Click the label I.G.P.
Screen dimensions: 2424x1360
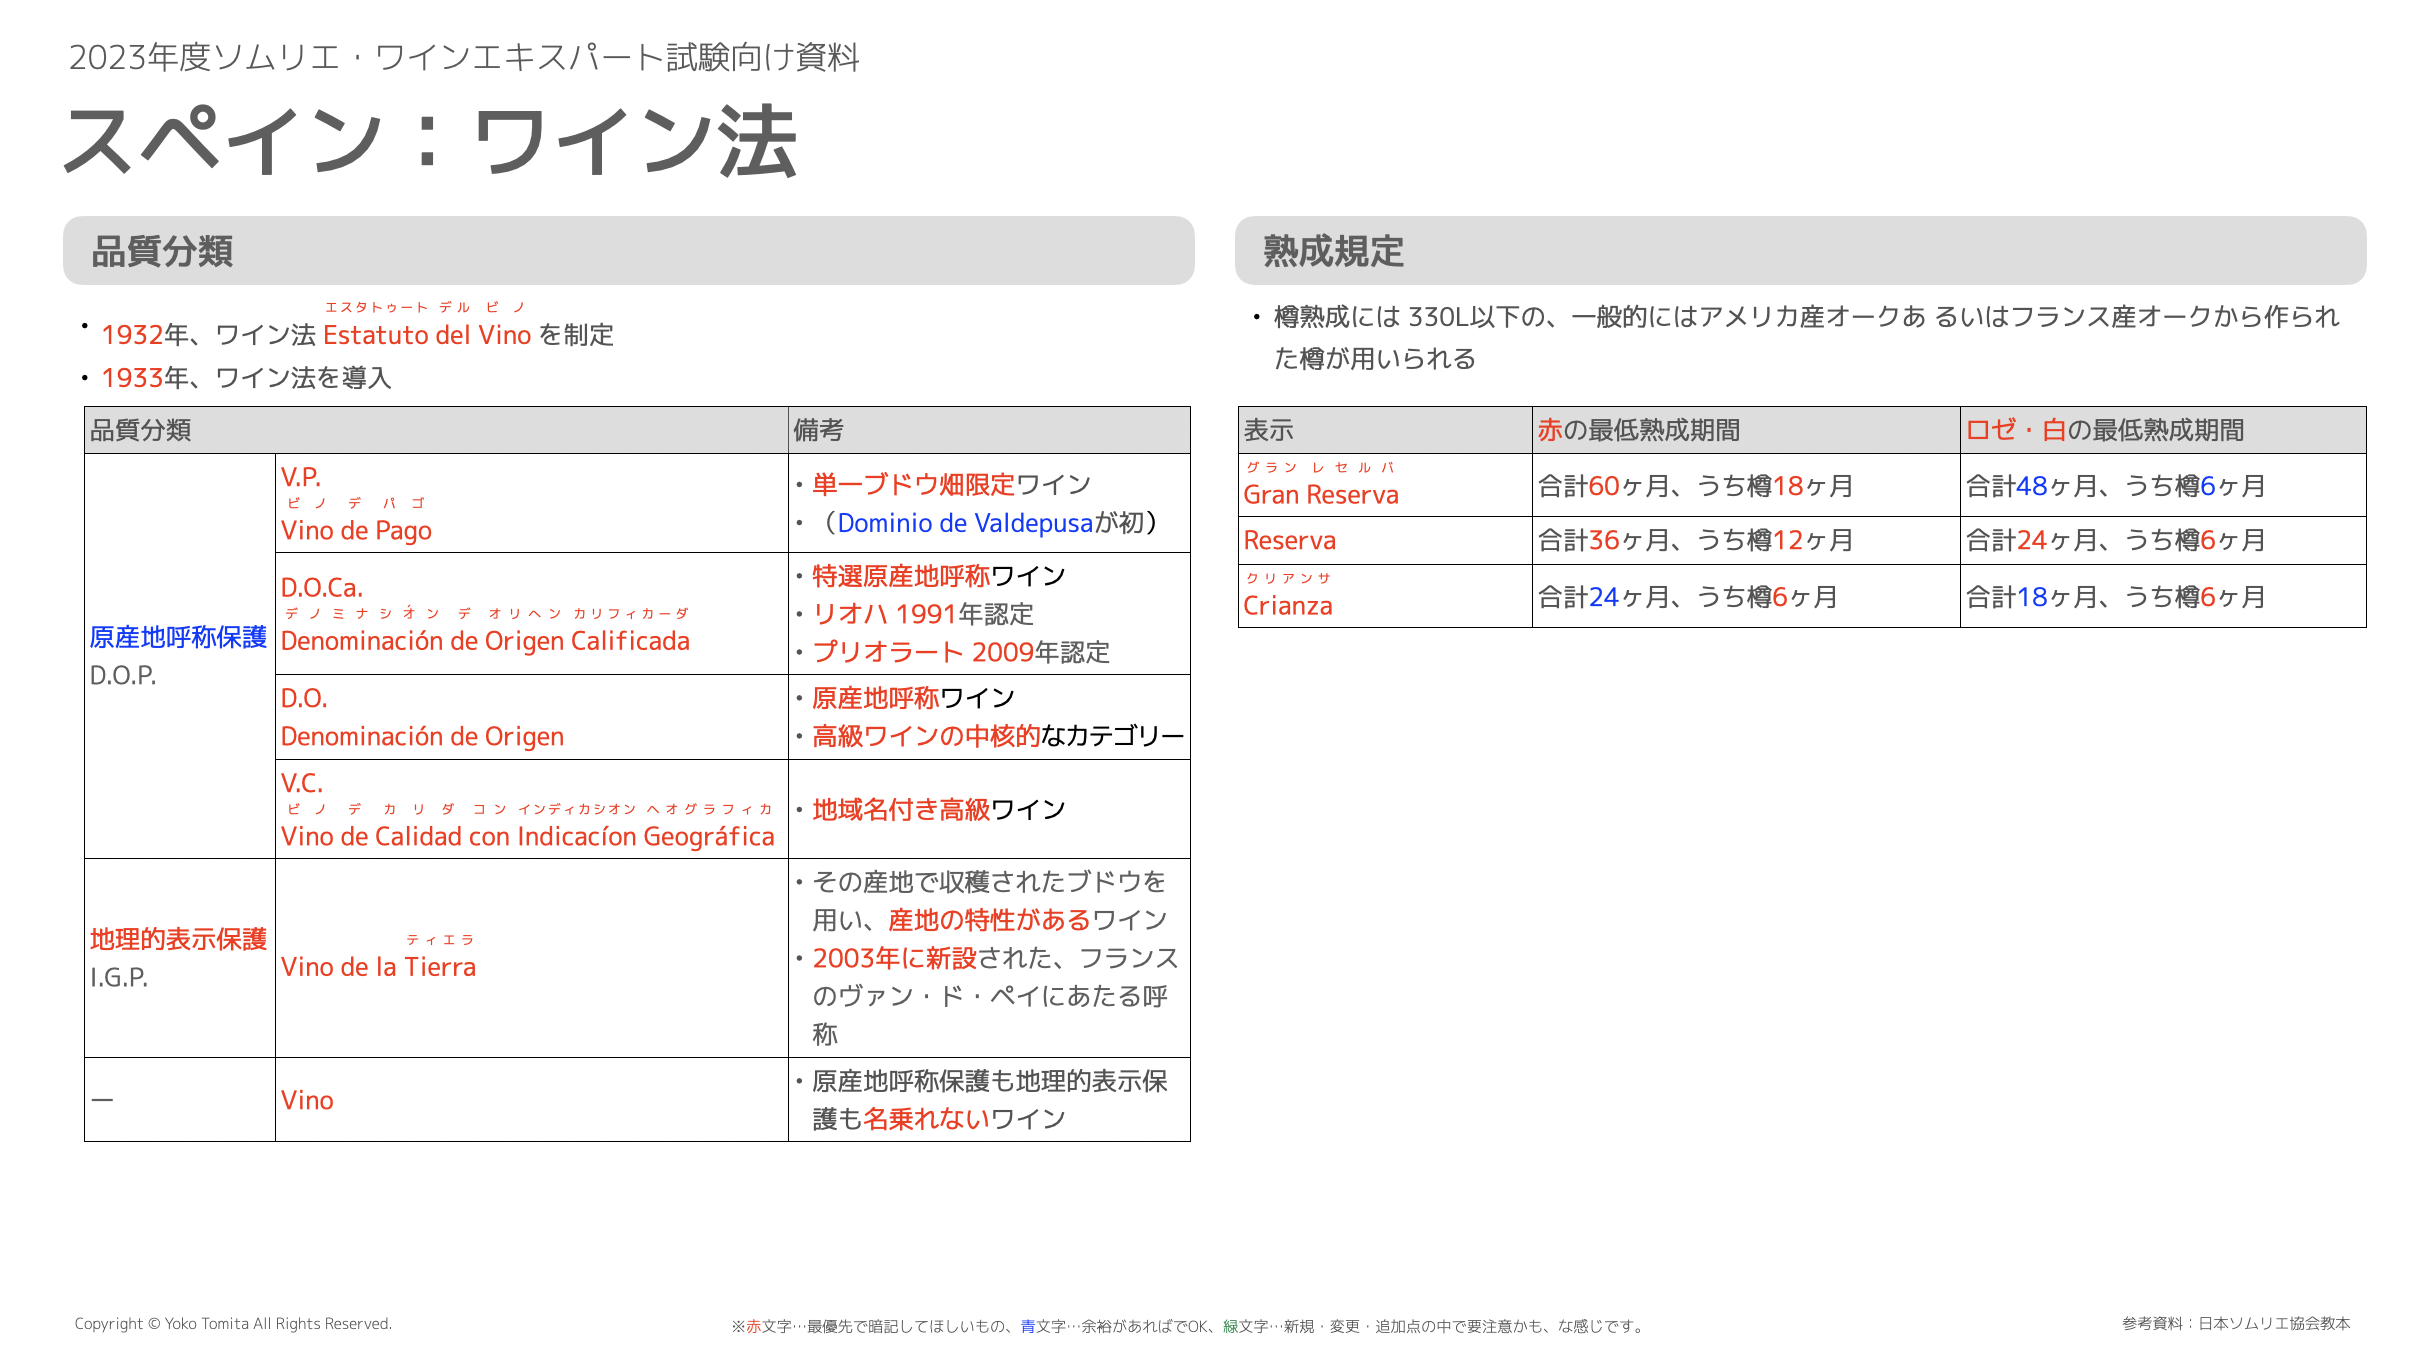tap(119, 978)
